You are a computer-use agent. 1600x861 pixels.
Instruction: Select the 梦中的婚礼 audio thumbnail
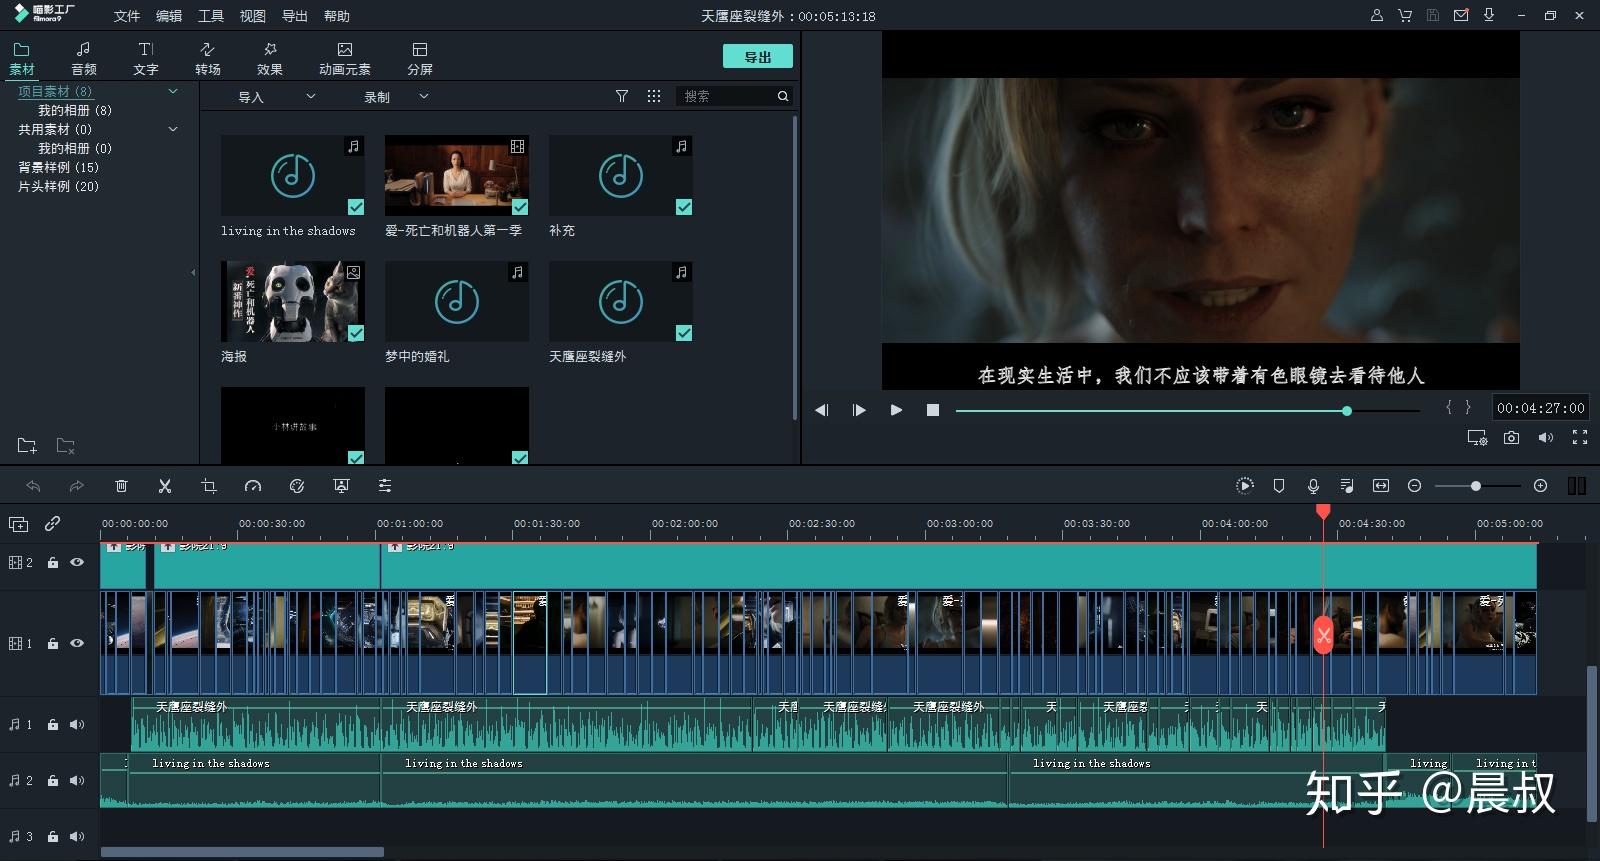click(x=457, y=302)
